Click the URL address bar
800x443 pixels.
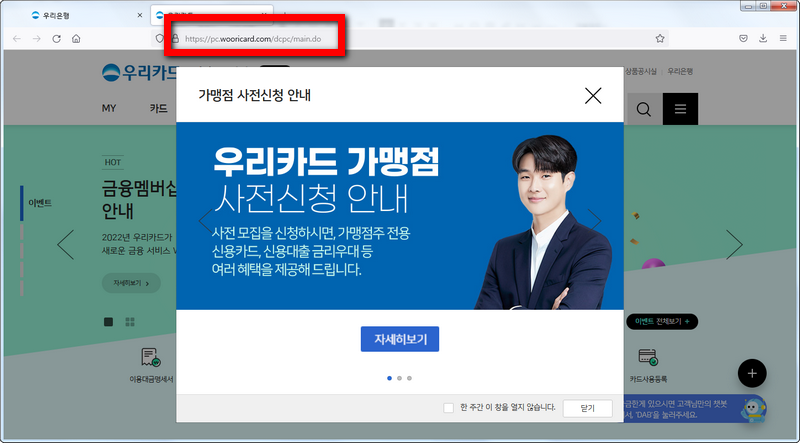coord(408,39)
